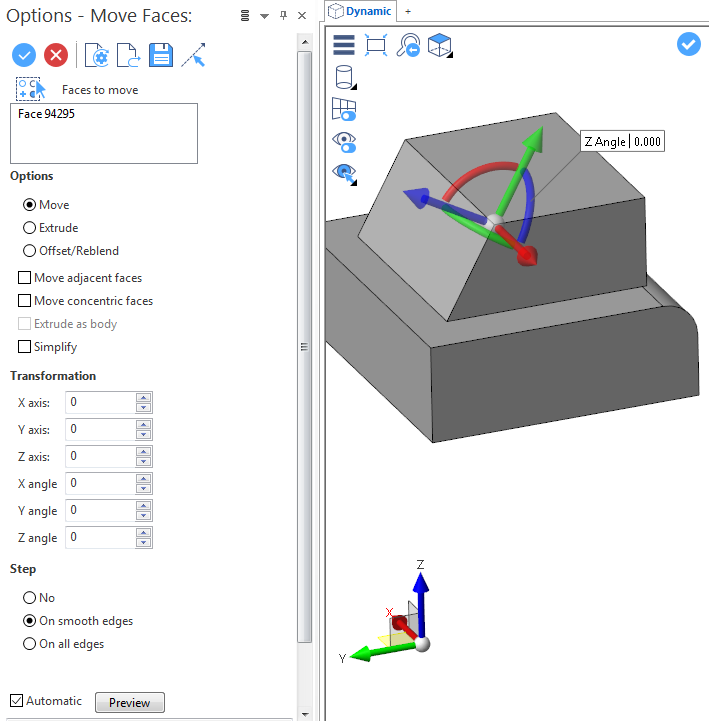
Task: Activate the point picking arrow icon
Action: 194,55
